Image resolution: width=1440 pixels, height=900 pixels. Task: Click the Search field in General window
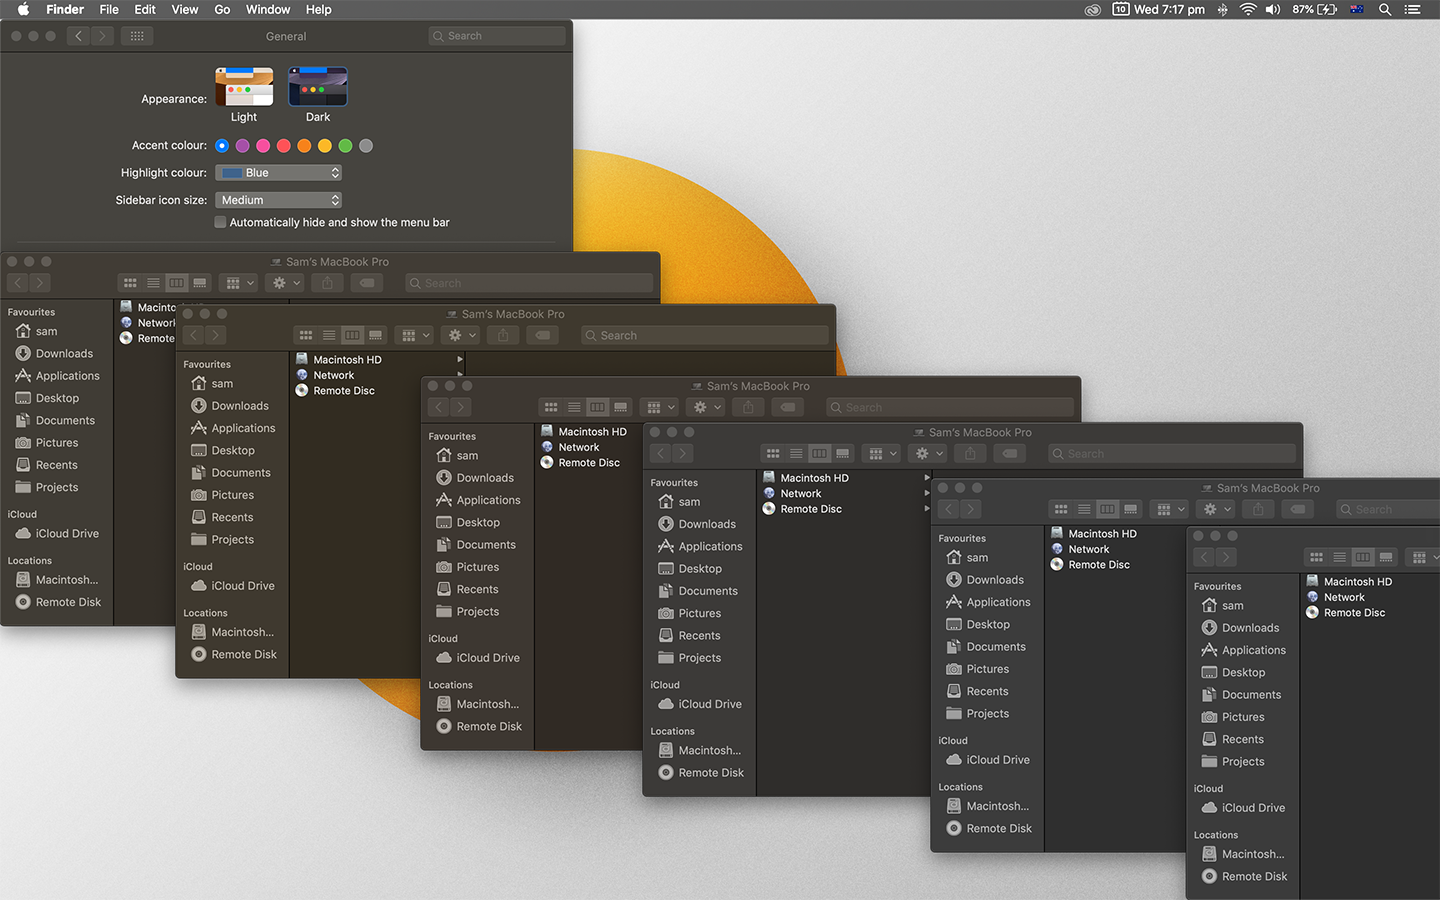[497, 36]
